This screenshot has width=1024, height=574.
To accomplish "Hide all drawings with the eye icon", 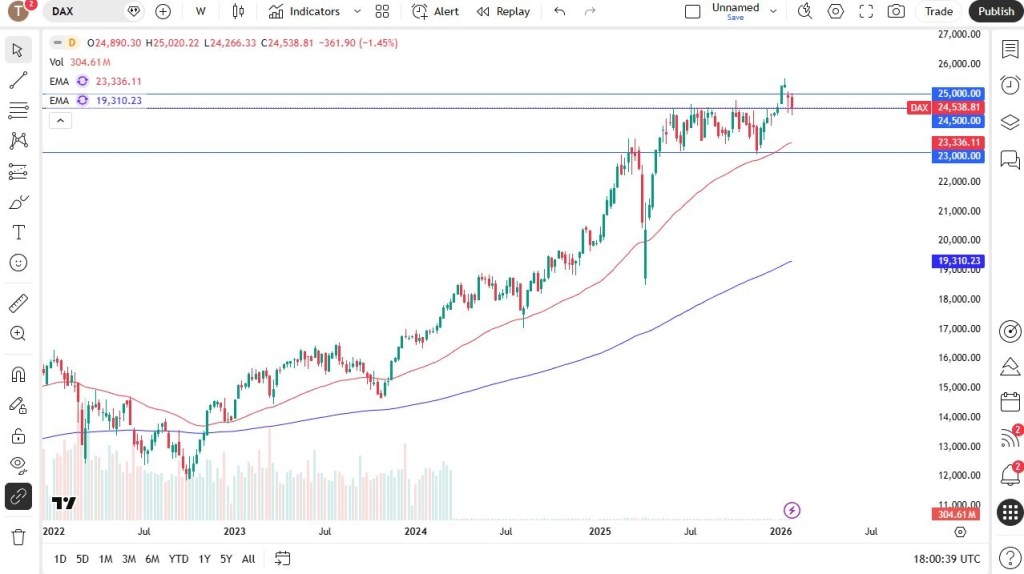I will pyautogui.click(x=18, y=464).
